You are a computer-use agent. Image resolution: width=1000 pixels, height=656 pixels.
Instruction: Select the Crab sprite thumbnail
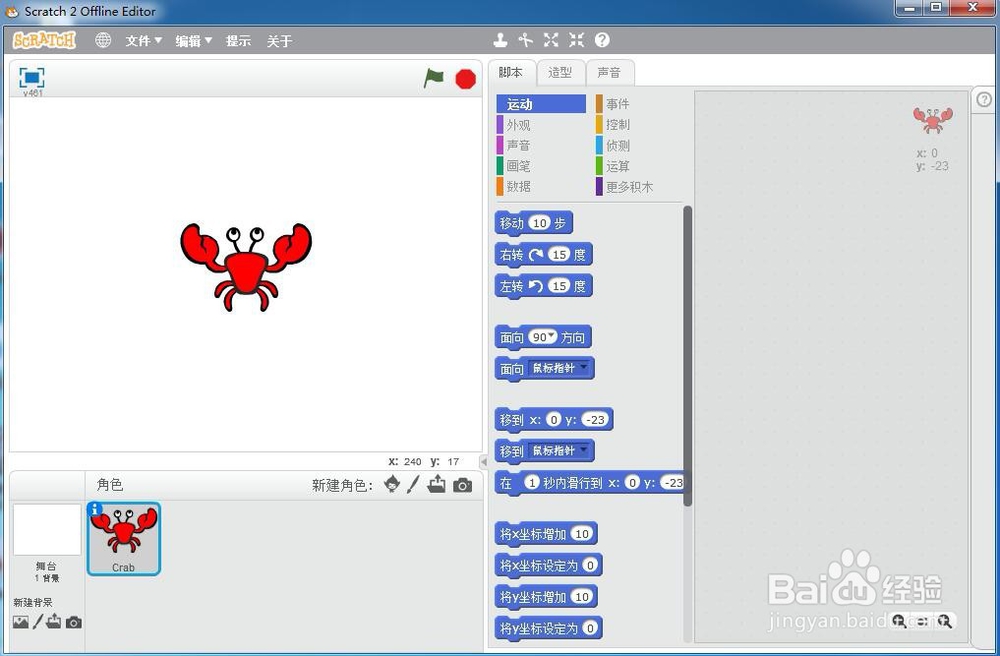pos(124,539)
